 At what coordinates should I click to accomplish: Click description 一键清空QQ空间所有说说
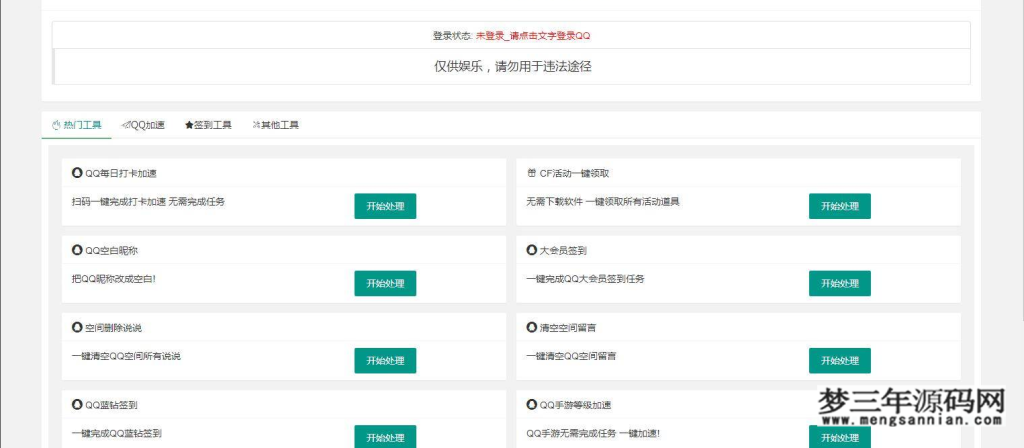tap(126, 356)
